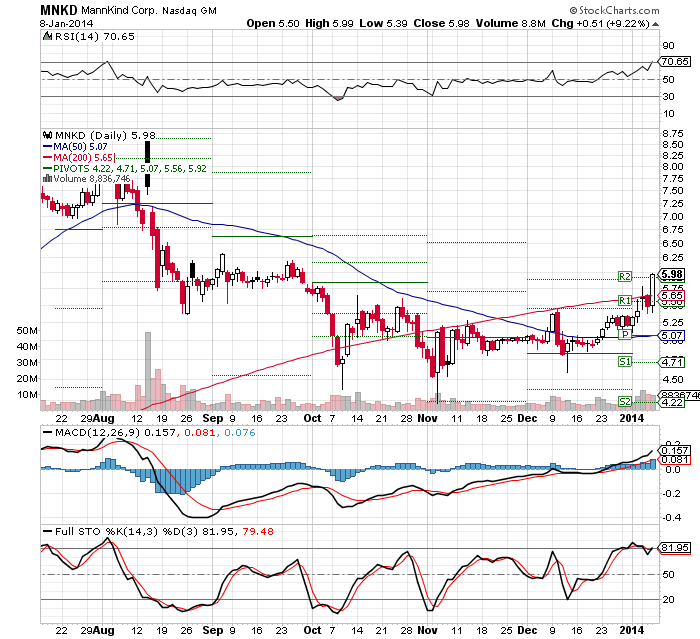Click the 50M volume axis label
This screenshot has width=700, height=639.
[x=27, y=330]
